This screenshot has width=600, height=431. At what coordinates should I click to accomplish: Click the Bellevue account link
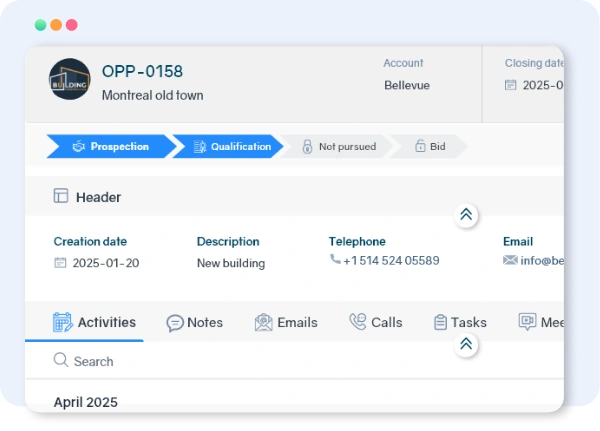click(x=406, y=85)
